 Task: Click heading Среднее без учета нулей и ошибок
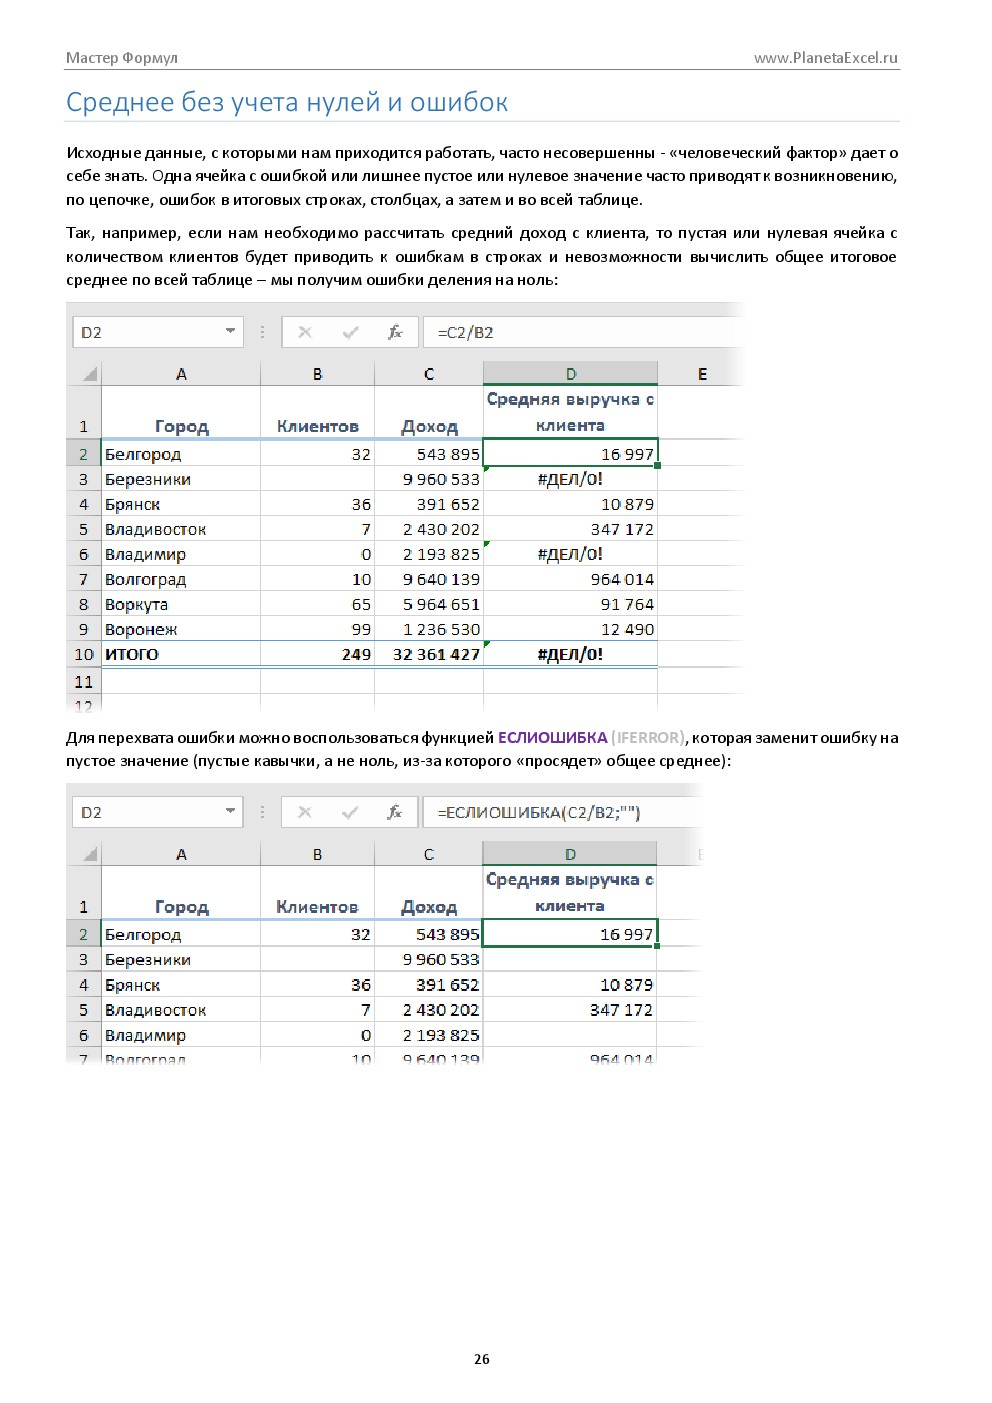pyautogui.click(x=287, y=102)
